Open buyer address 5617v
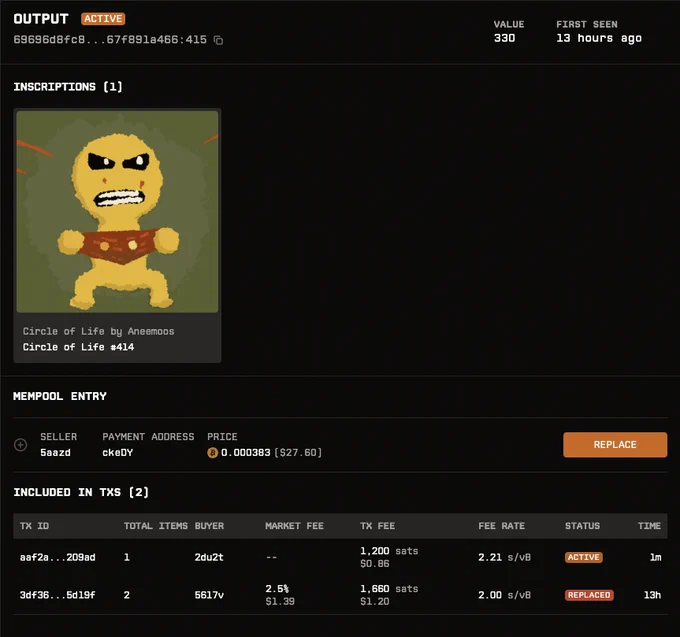680x637 pixels. tap(209, 595)
